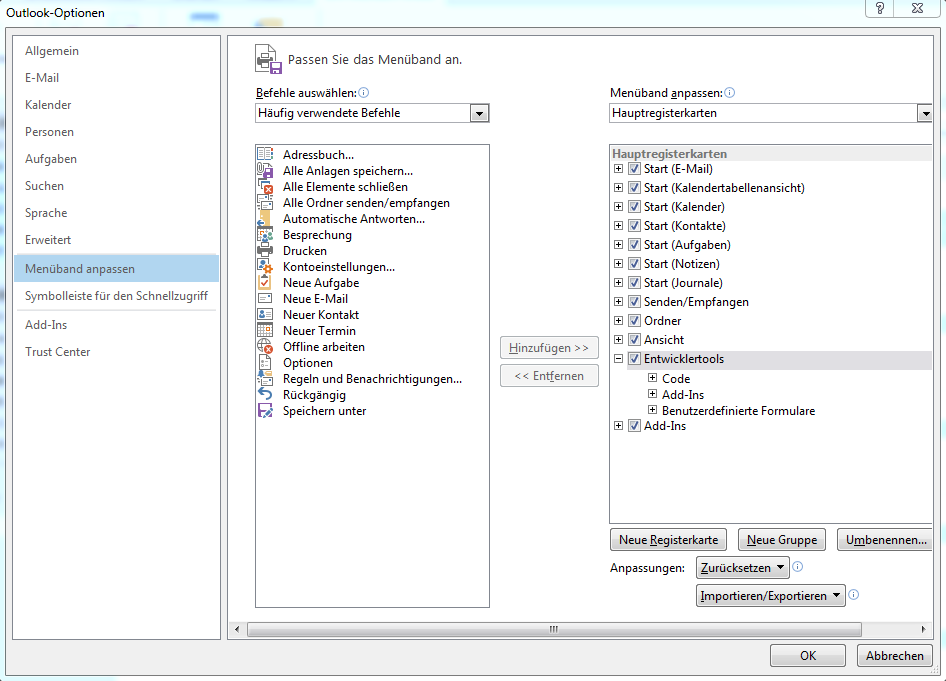Expand the Start (Journale) node
The image size is (946, 681).
click(618, 282)
